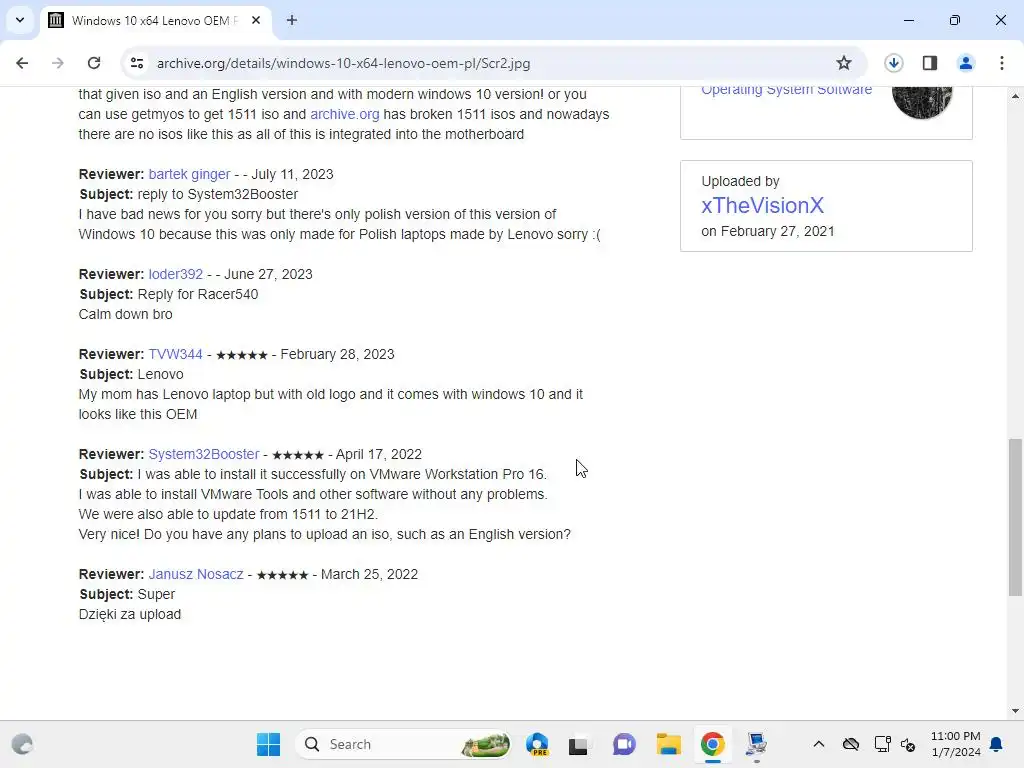The image size is (1024, 768).
Task: Click the forward navigation arrow
Action: [x=58, y=63]
